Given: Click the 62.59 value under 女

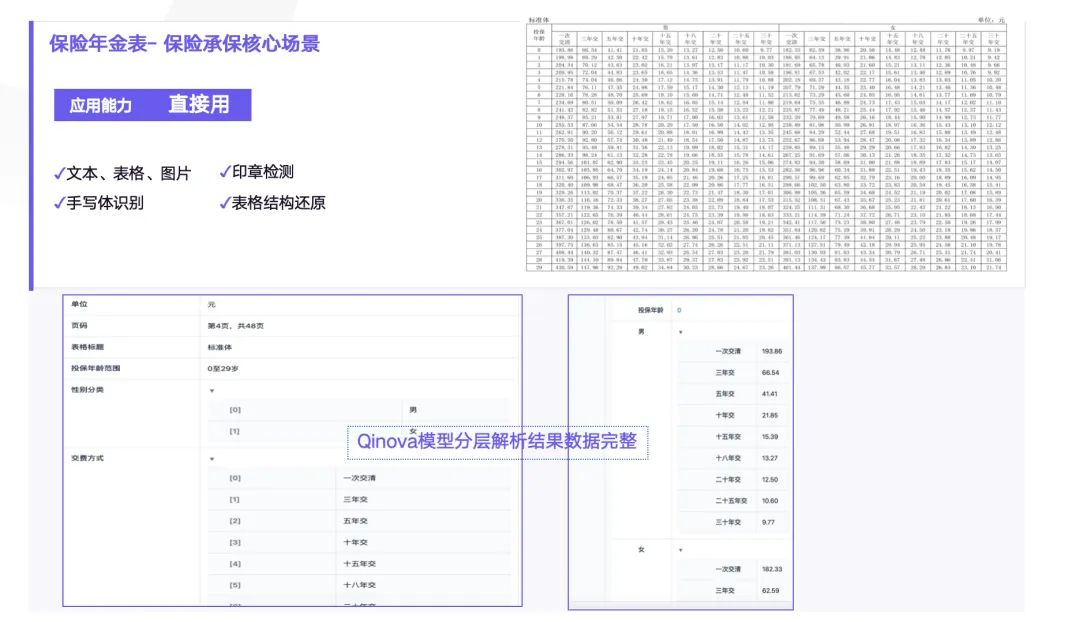Looking at the screenshot, I should 770,591.
